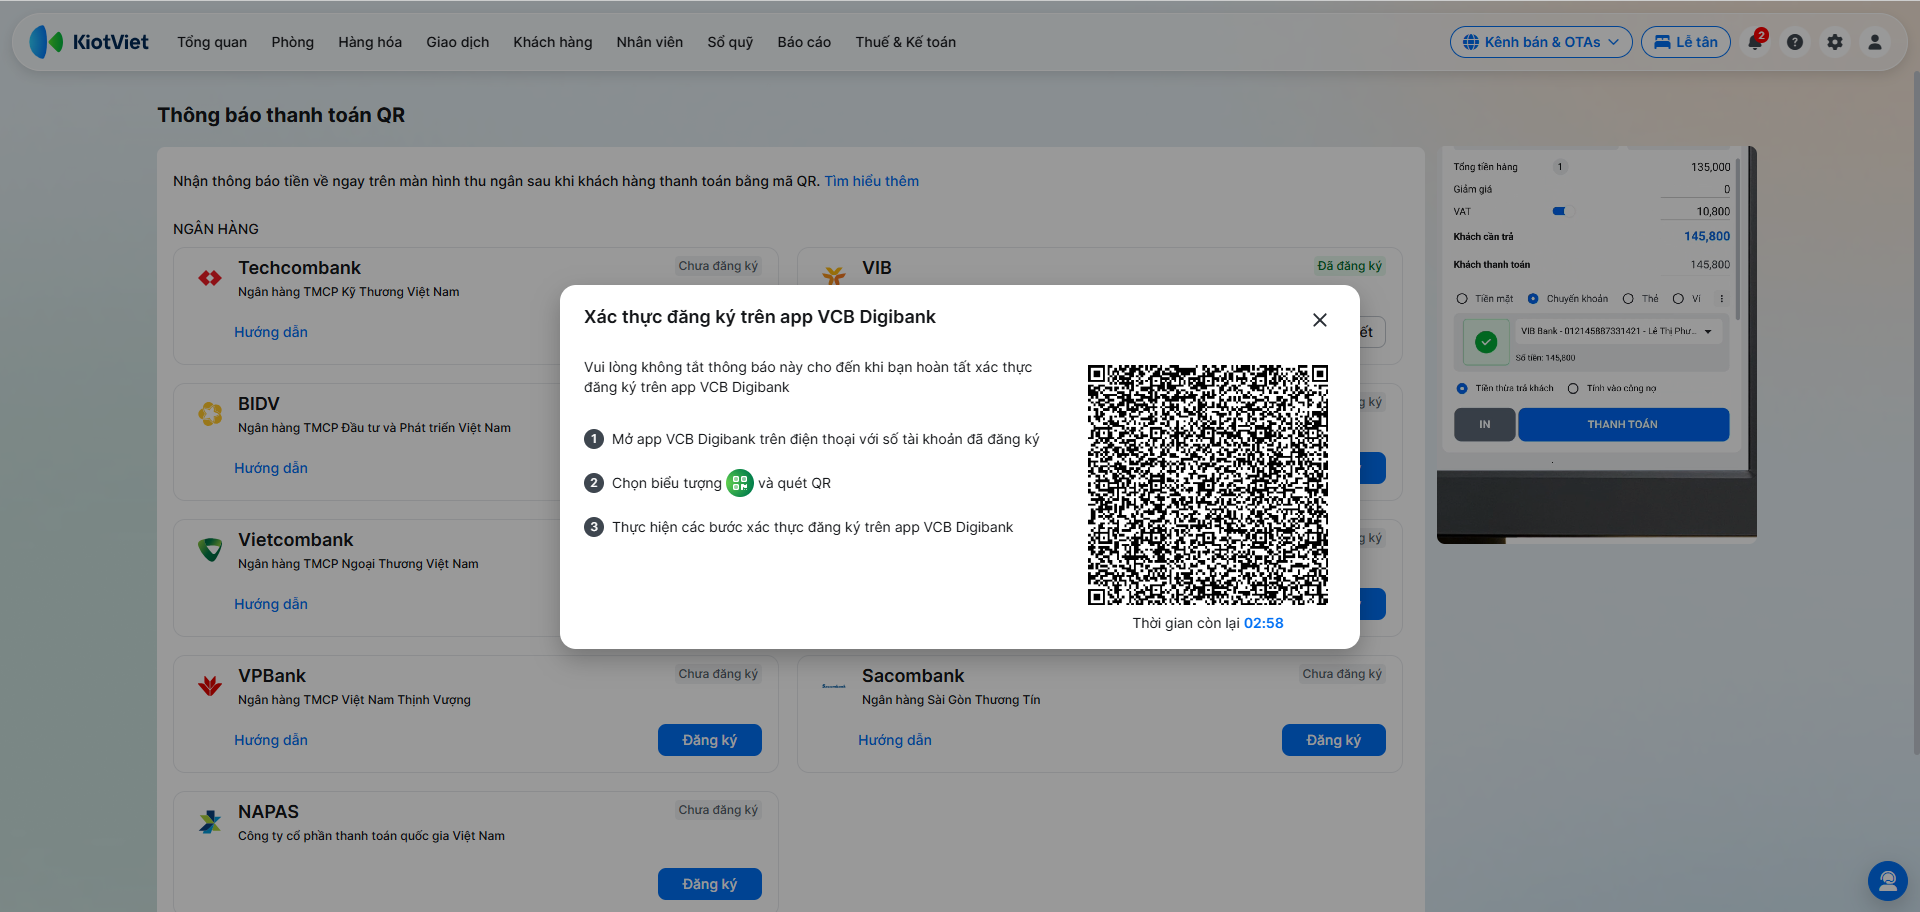
Task: Open the Phòng menu
Action: (x=293, y=42)
